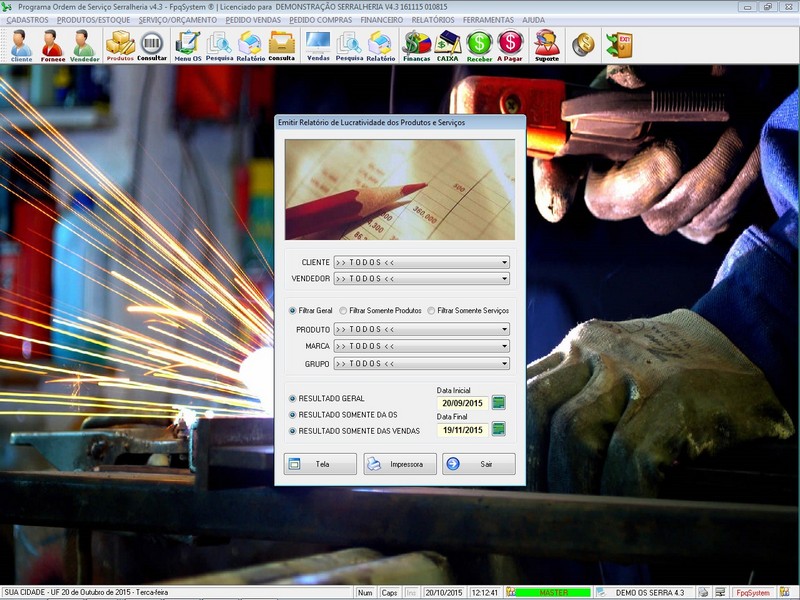Open the MARCA dropdown list
Screen dimensions: 800x600
point(504,346)
